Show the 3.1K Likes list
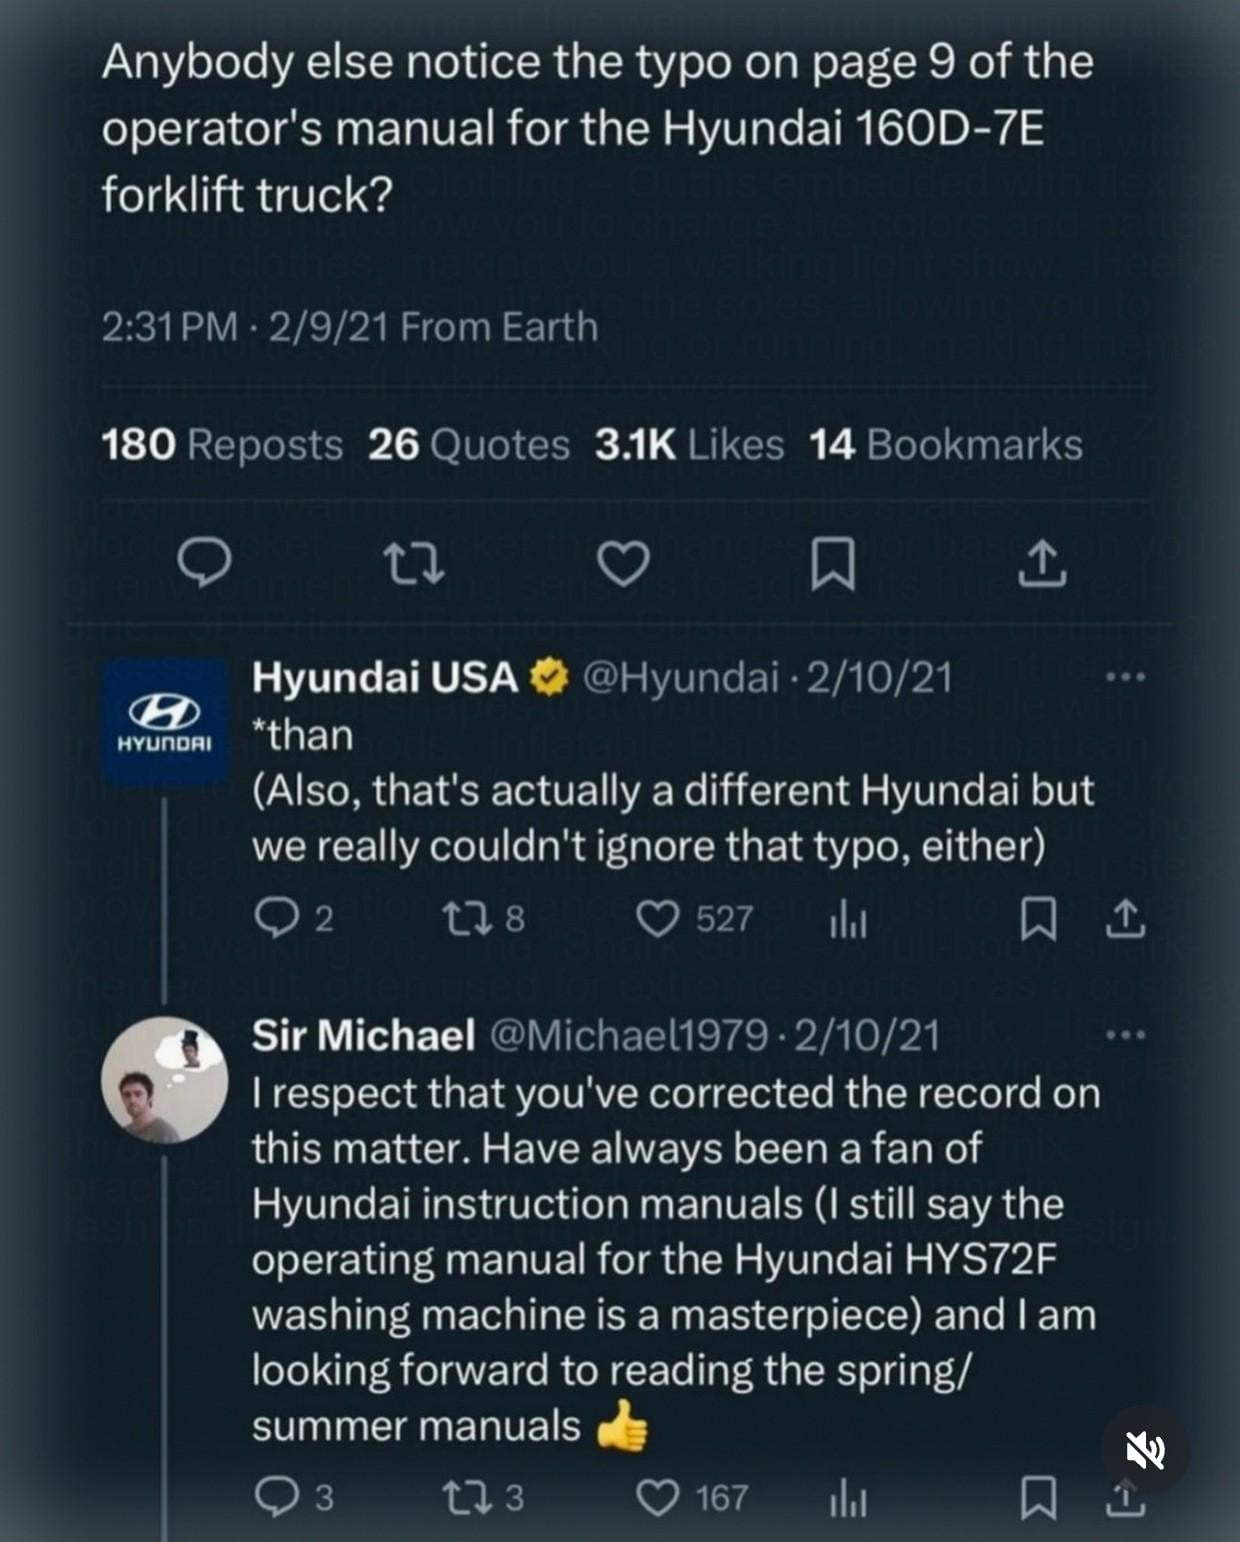Image resolution: width=1240 pixels, height=1542 pixels. [x=689, y=445]
